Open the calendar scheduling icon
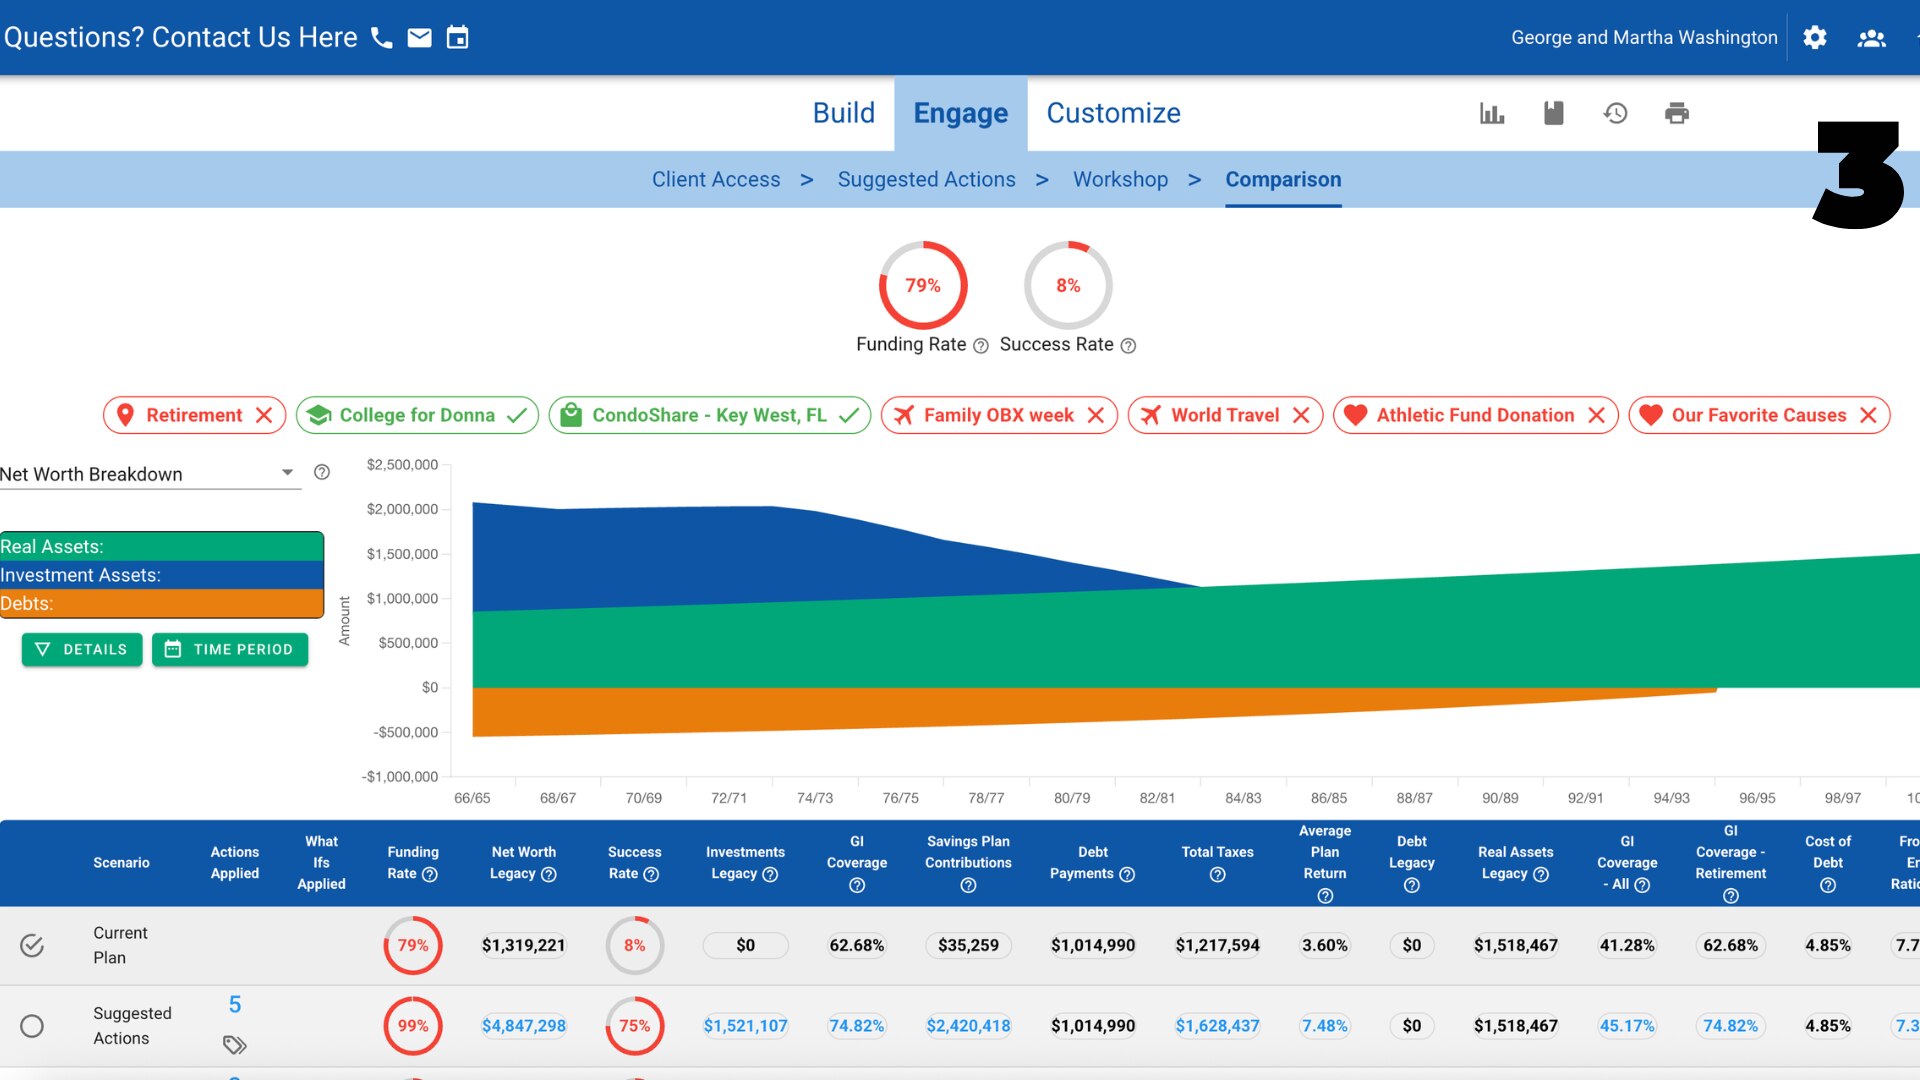This screenshot has height=1080, width=1920. pyautogui.click(x=457, y=38)
